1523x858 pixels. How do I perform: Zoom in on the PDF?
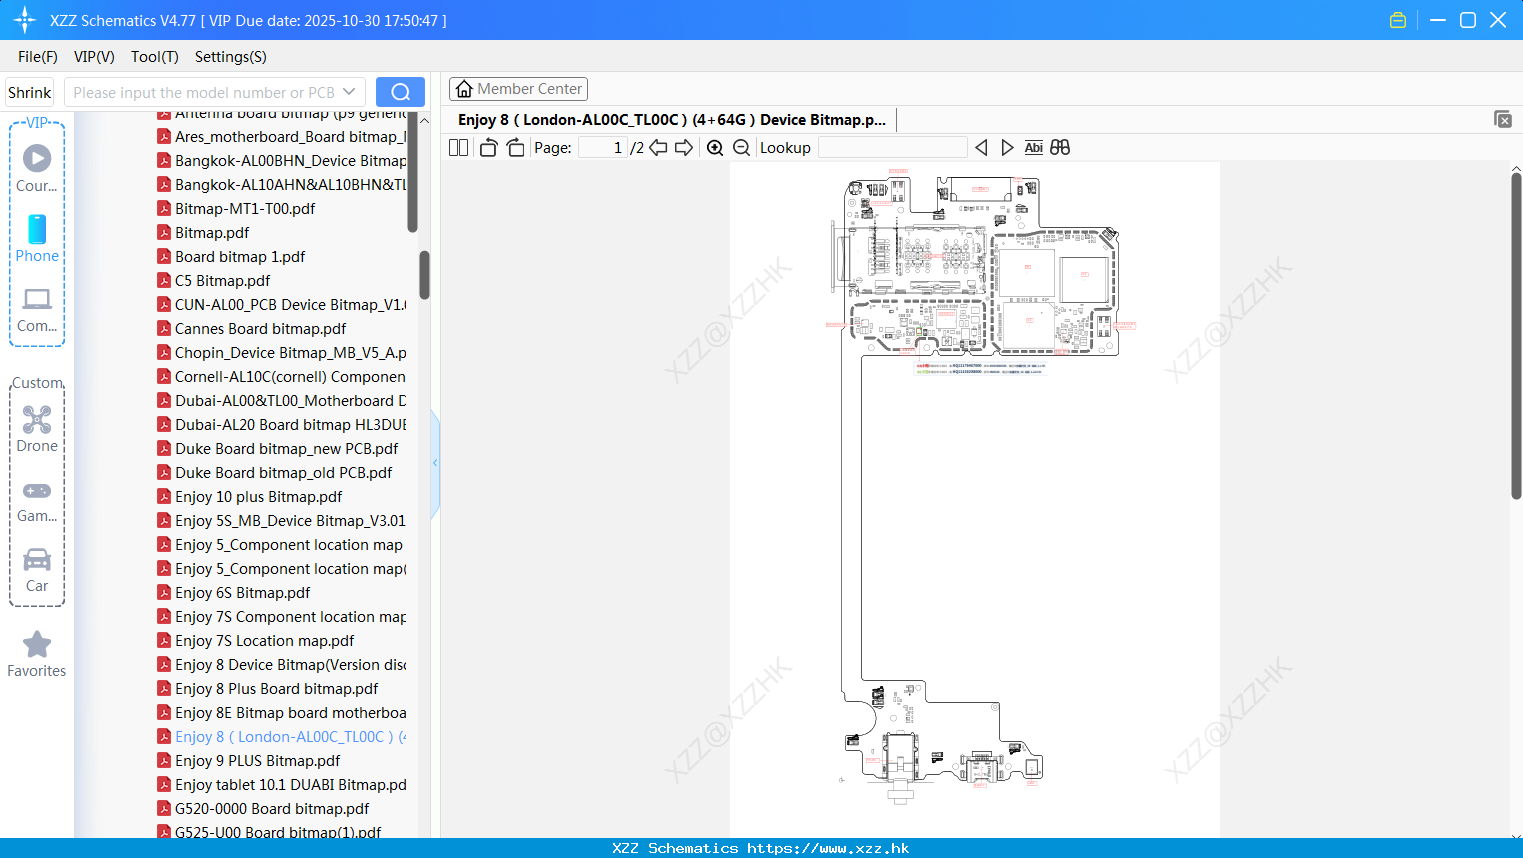click(x=715, y=147)
